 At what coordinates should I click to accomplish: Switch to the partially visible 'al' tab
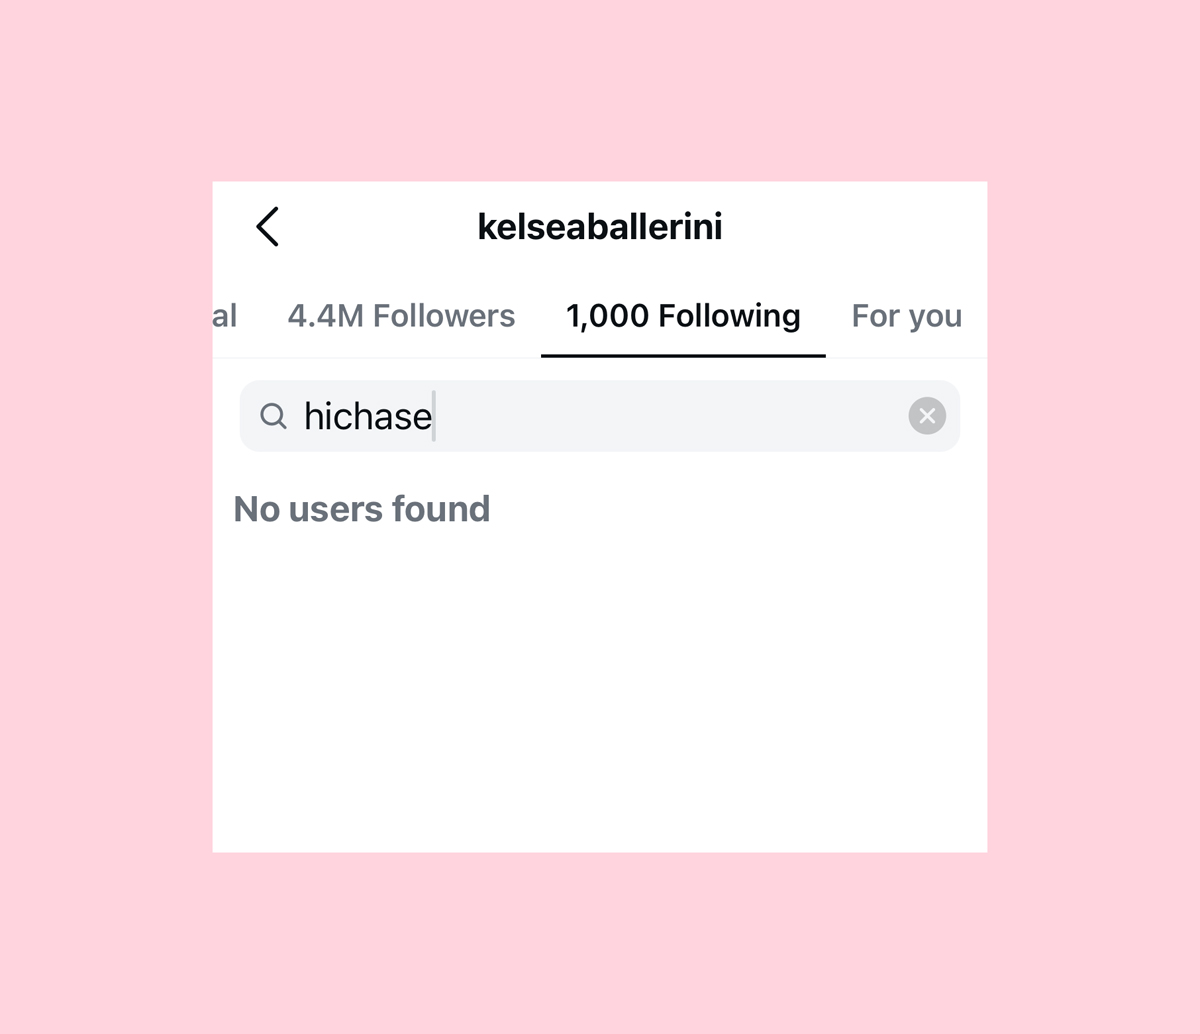click(x=226, y=316)
